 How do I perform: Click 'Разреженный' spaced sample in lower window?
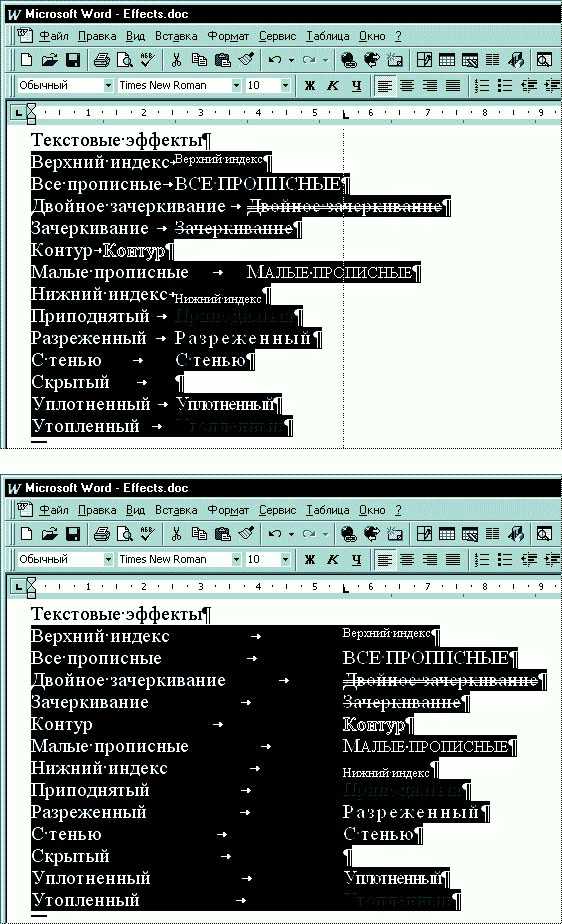(x=410, y=812)
